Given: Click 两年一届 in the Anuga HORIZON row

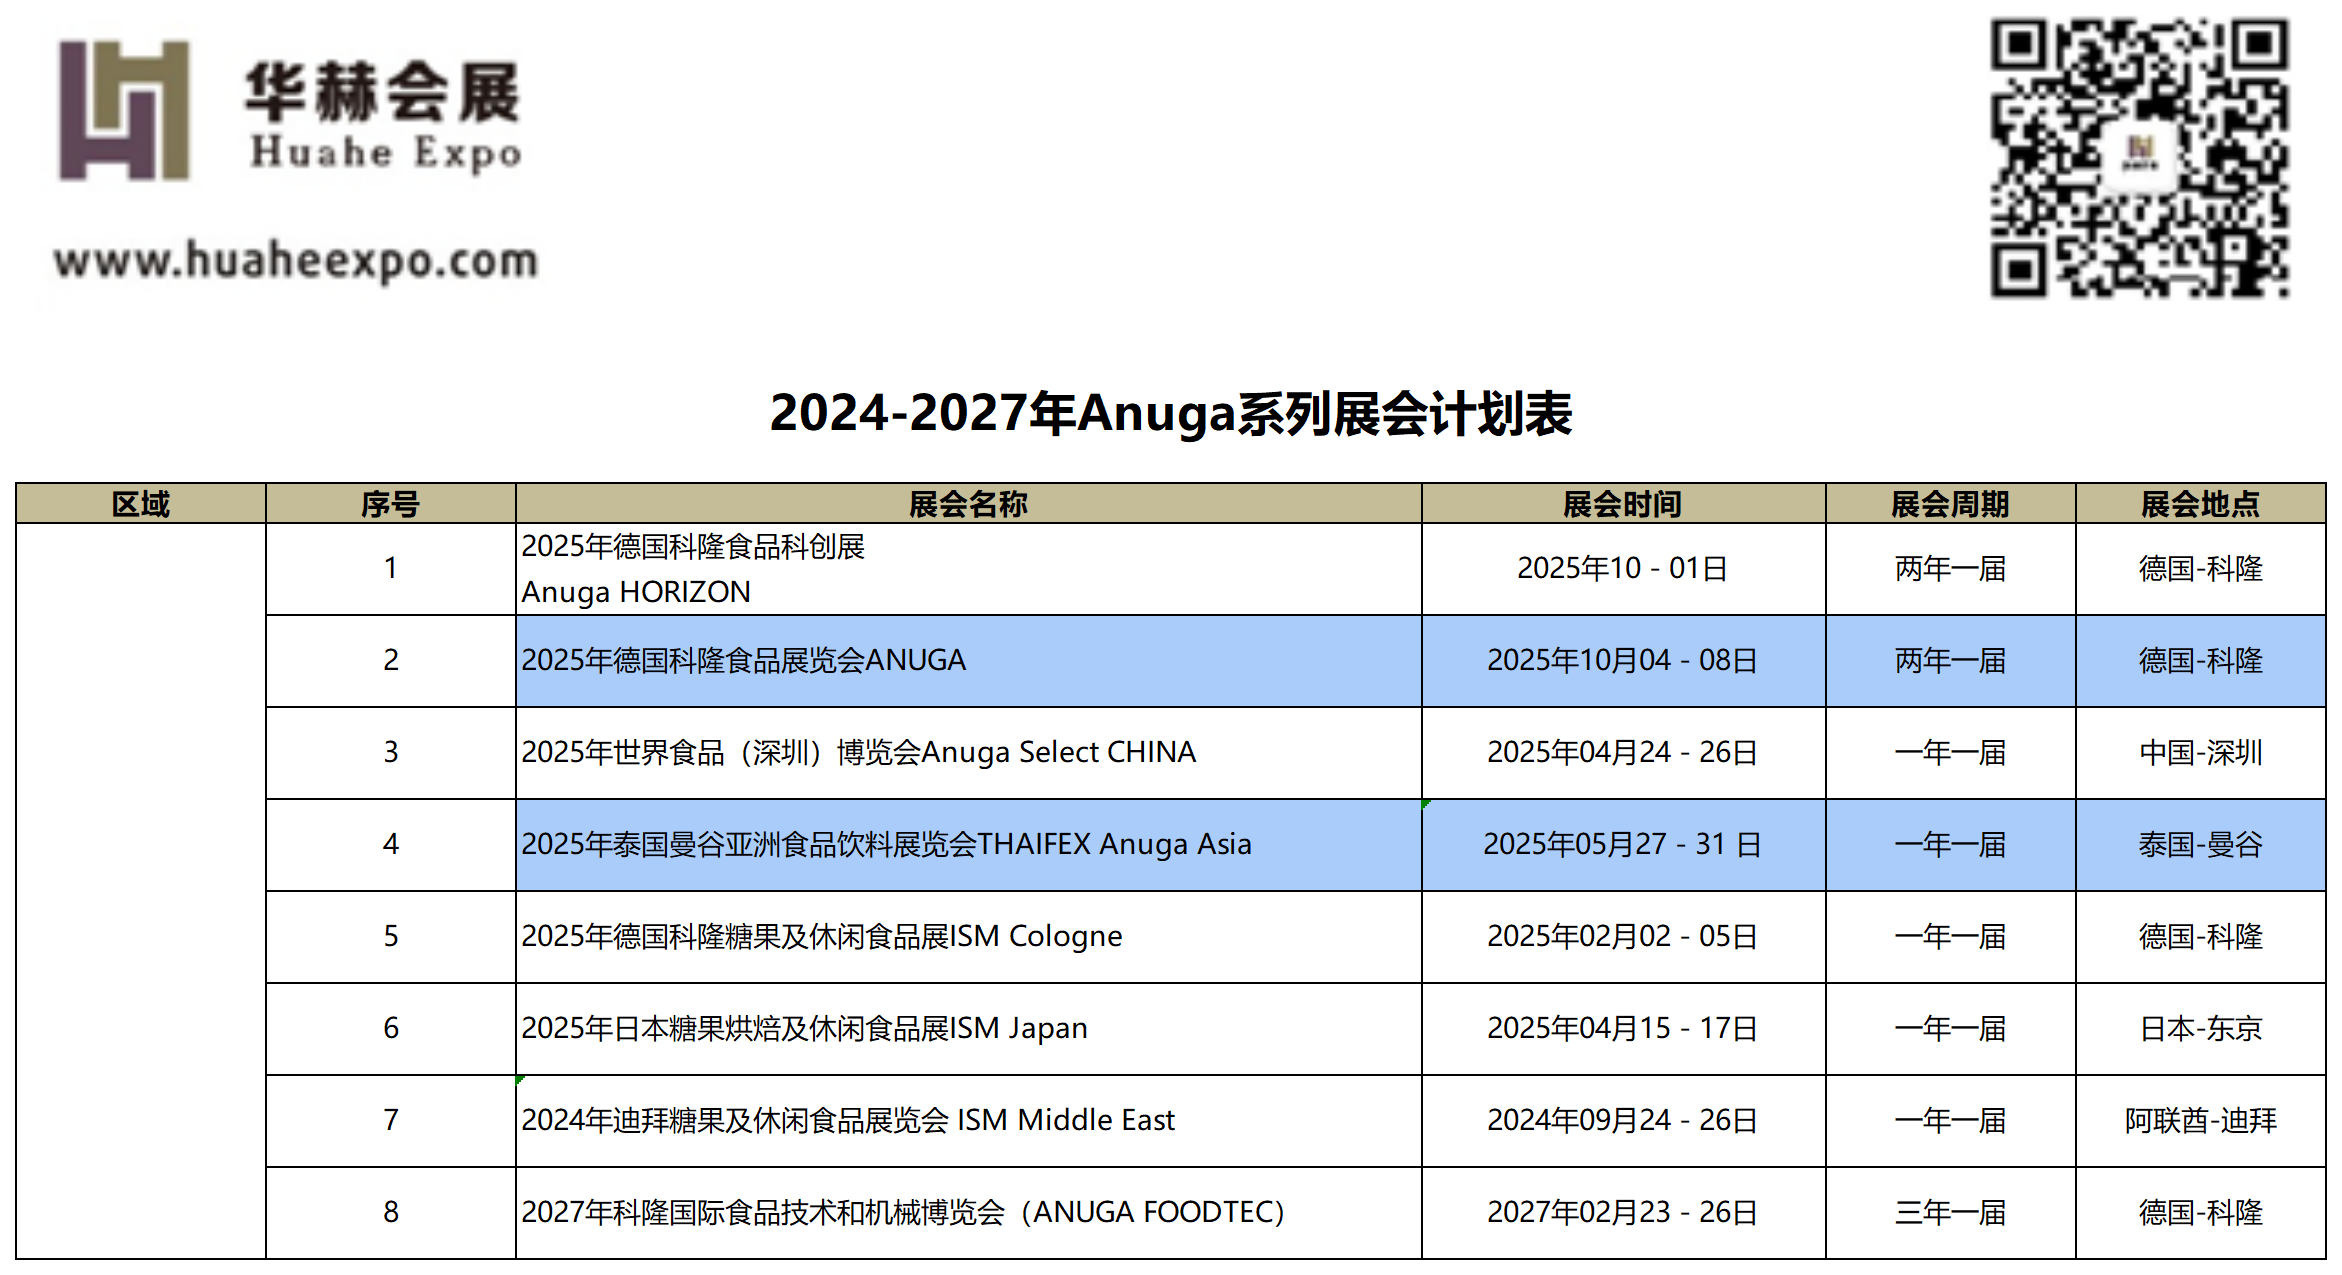Looking at the screenshot, I should click(x=1951, y=569).
